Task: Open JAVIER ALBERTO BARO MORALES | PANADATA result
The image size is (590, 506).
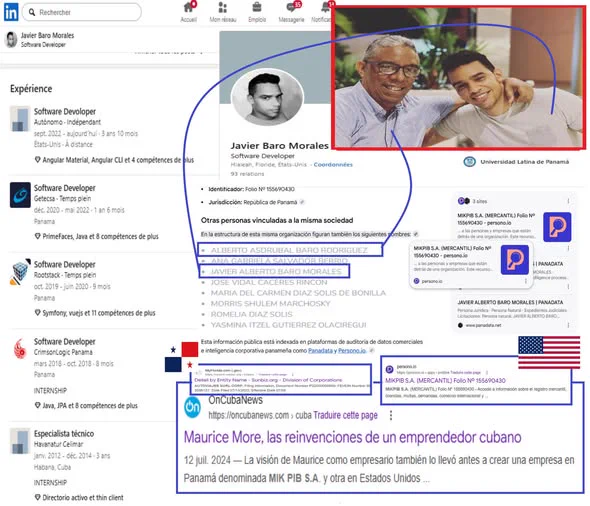Action: (x=510, y=302)
